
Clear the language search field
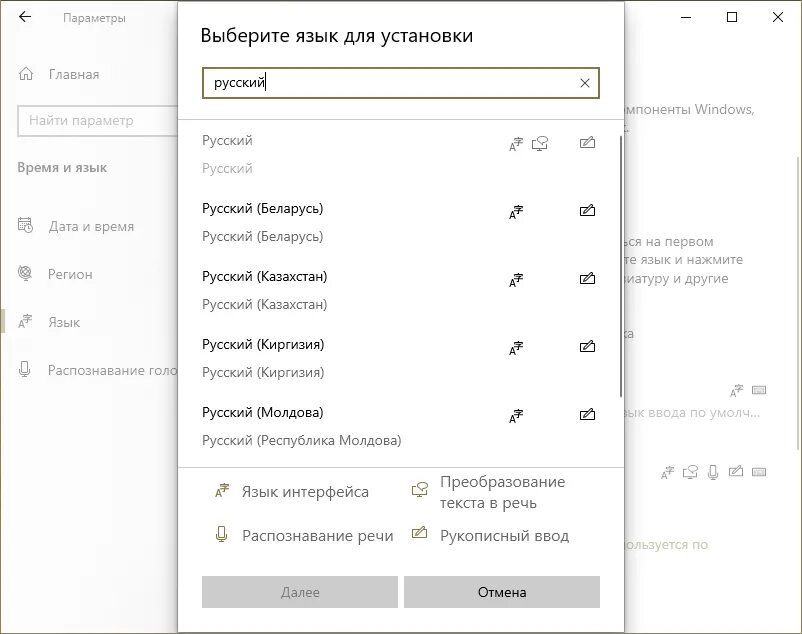(x=585, y=83)
